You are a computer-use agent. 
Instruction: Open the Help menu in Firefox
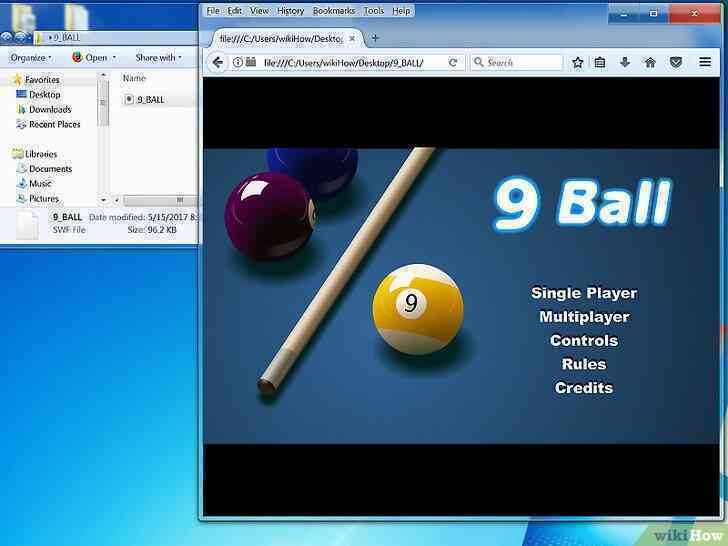tap(401, 11)
